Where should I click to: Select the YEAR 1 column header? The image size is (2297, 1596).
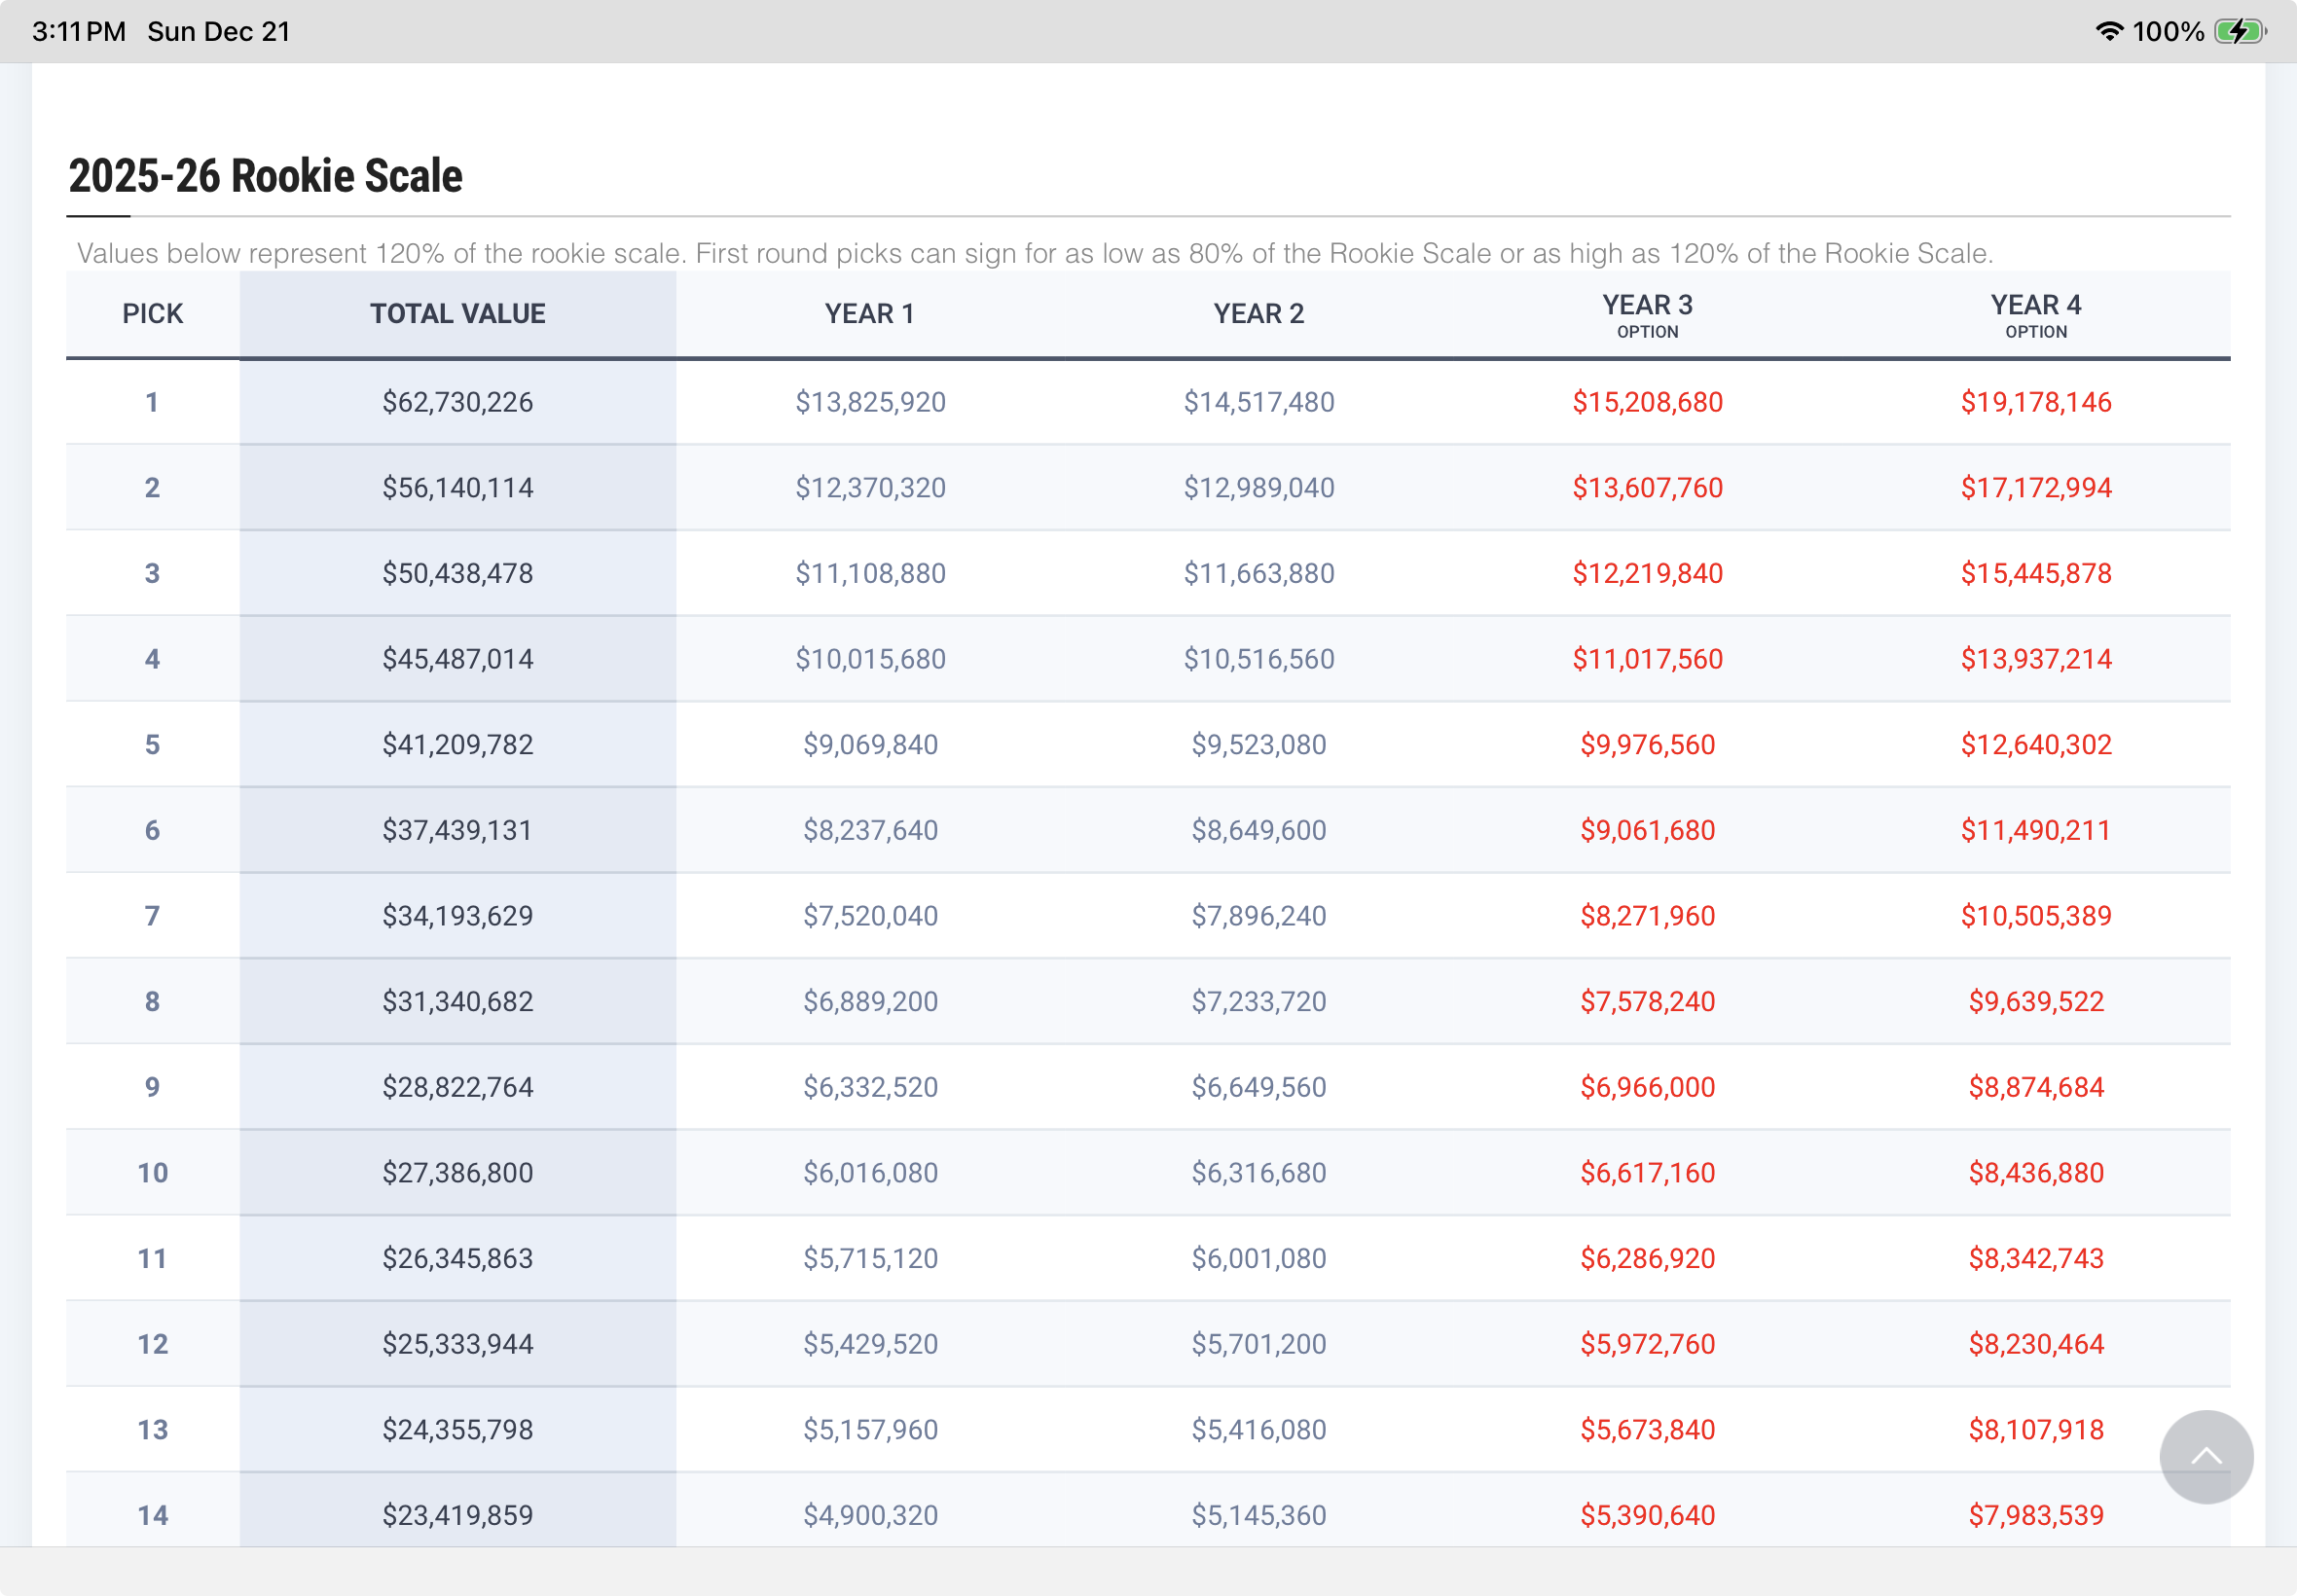tap(869, 314)
